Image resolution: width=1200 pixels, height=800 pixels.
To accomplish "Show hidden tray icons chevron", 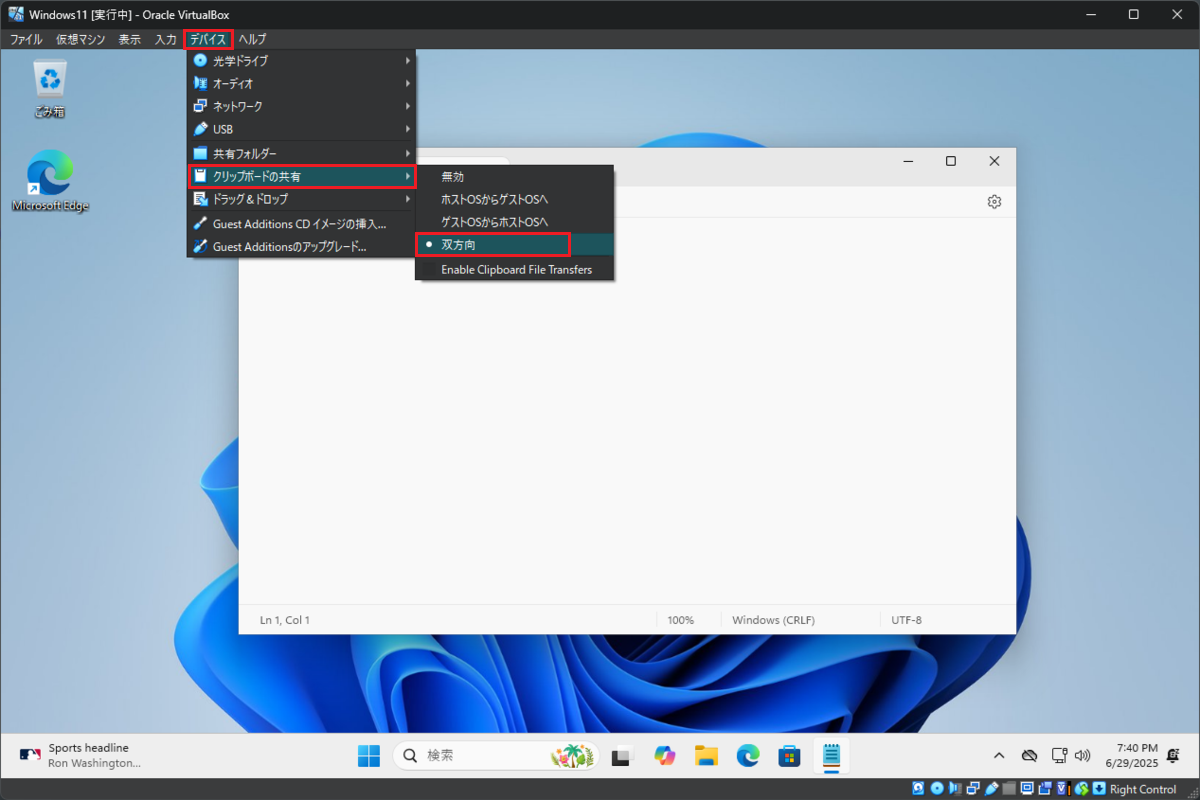I will [998, 755].
